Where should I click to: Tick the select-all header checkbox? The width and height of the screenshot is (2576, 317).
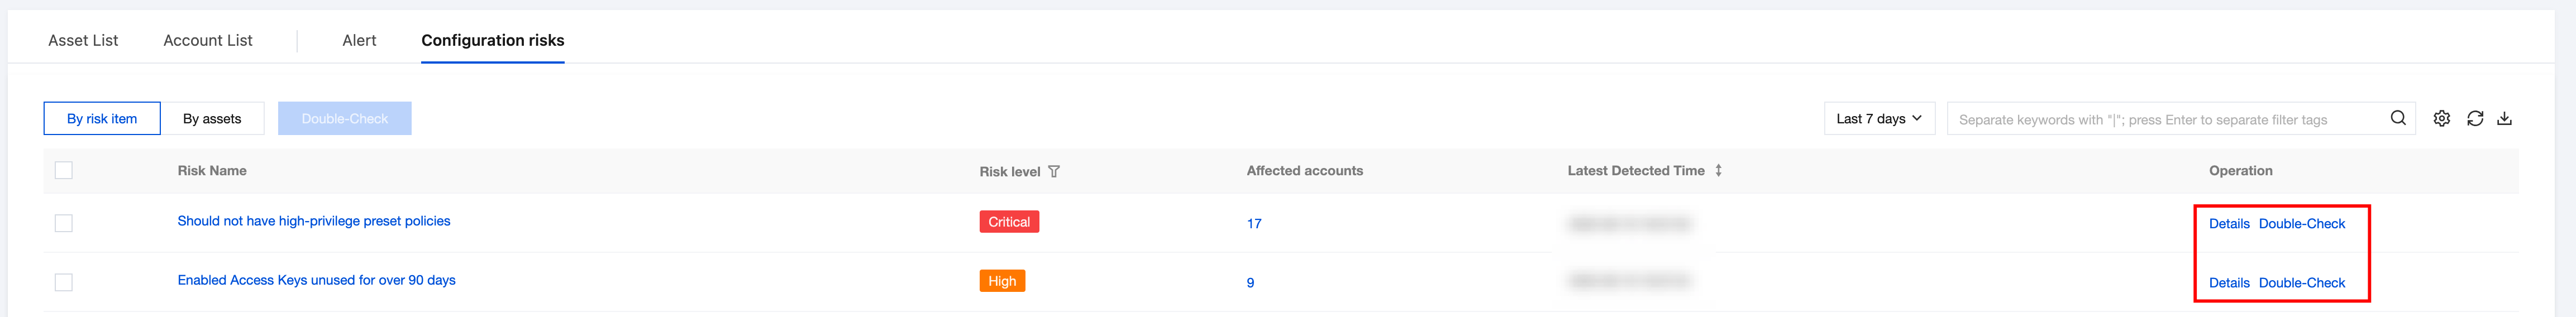(64, 171)
